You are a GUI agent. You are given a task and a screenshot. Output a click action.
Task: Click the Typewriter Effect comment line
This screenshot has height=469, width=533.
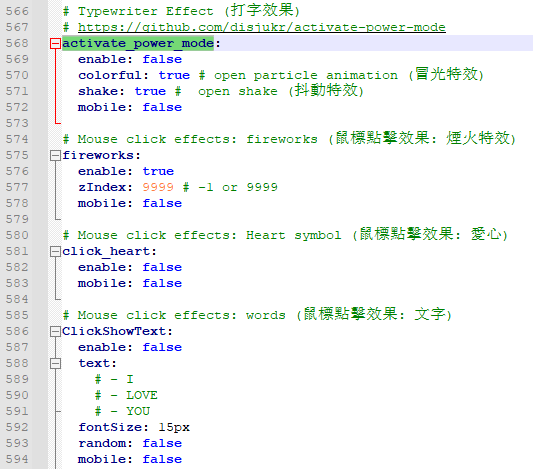click(182, 11)
